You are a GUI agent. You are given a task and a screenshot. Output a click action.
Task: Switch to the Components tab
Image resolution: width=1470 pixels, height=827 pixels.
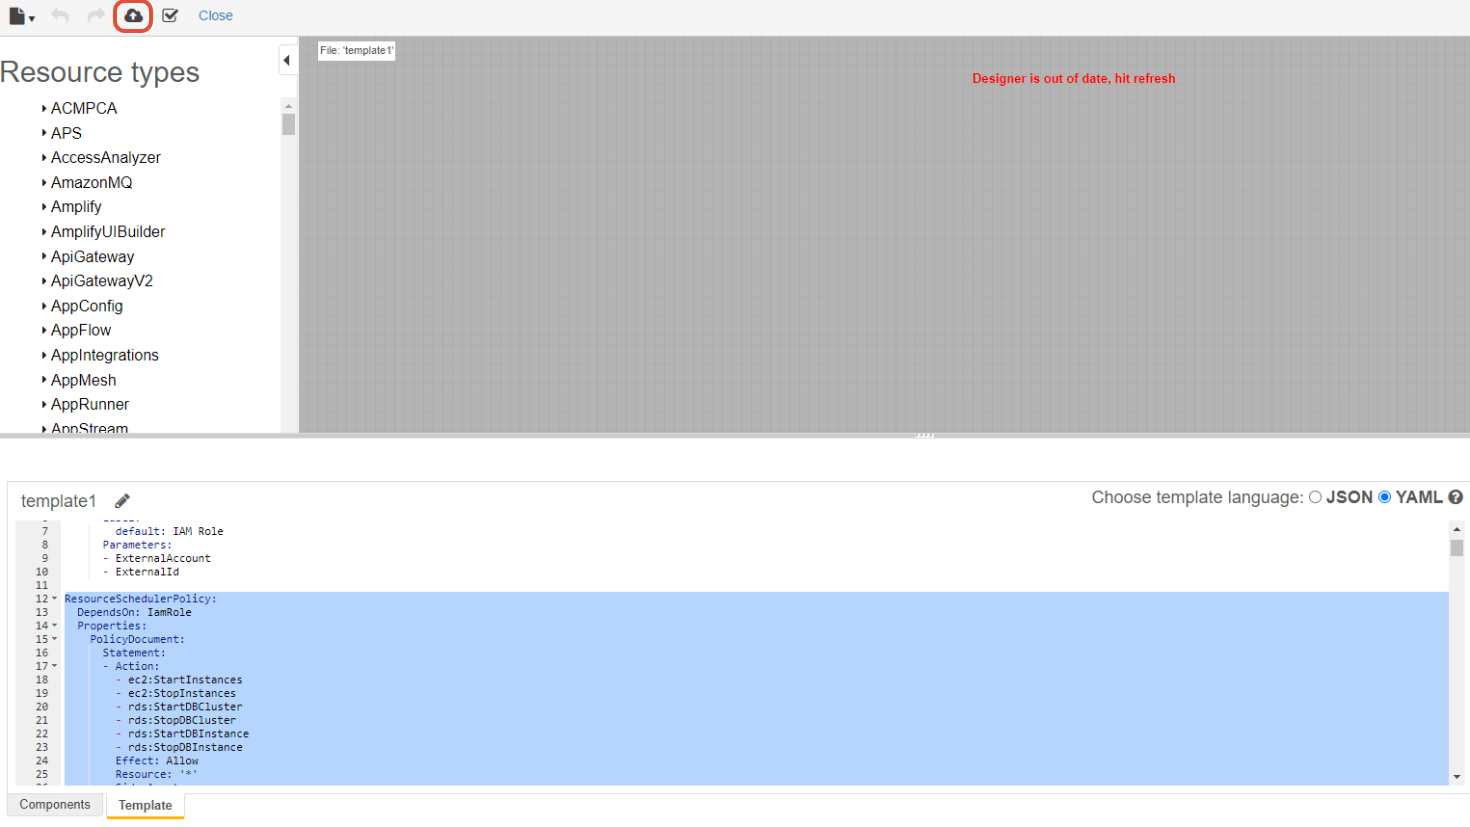[55, 805]
